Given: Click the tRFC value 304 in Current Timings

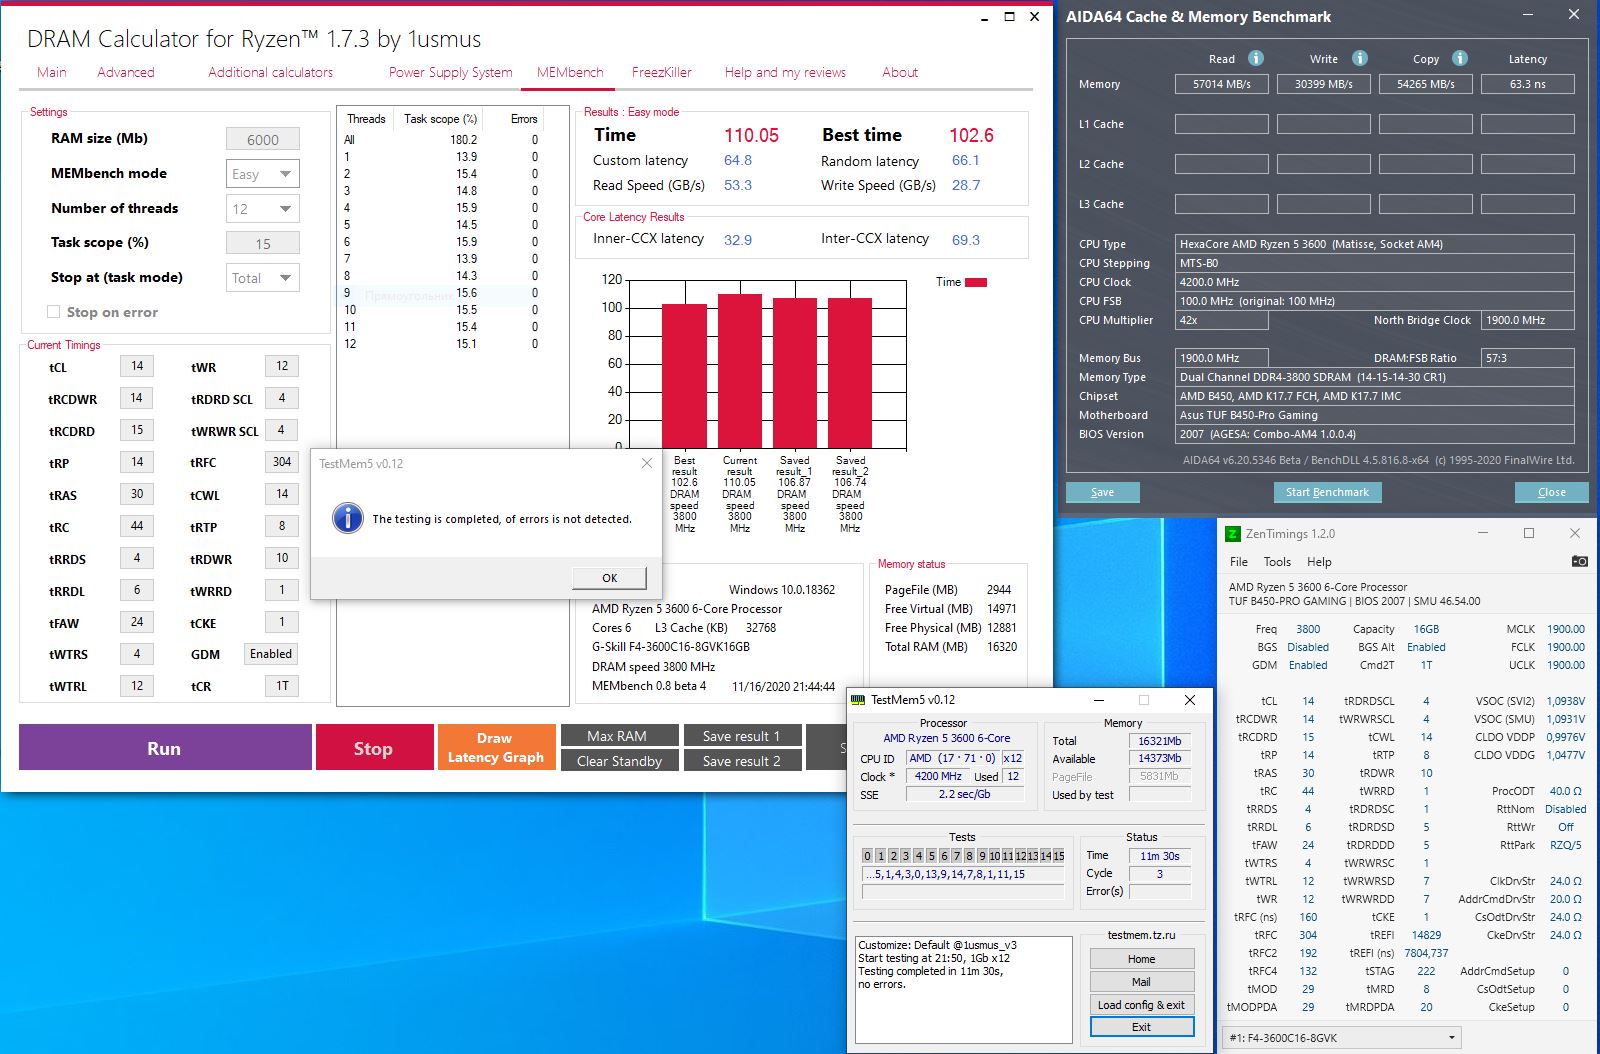Looking at the screenshot, I should (282, 462).
